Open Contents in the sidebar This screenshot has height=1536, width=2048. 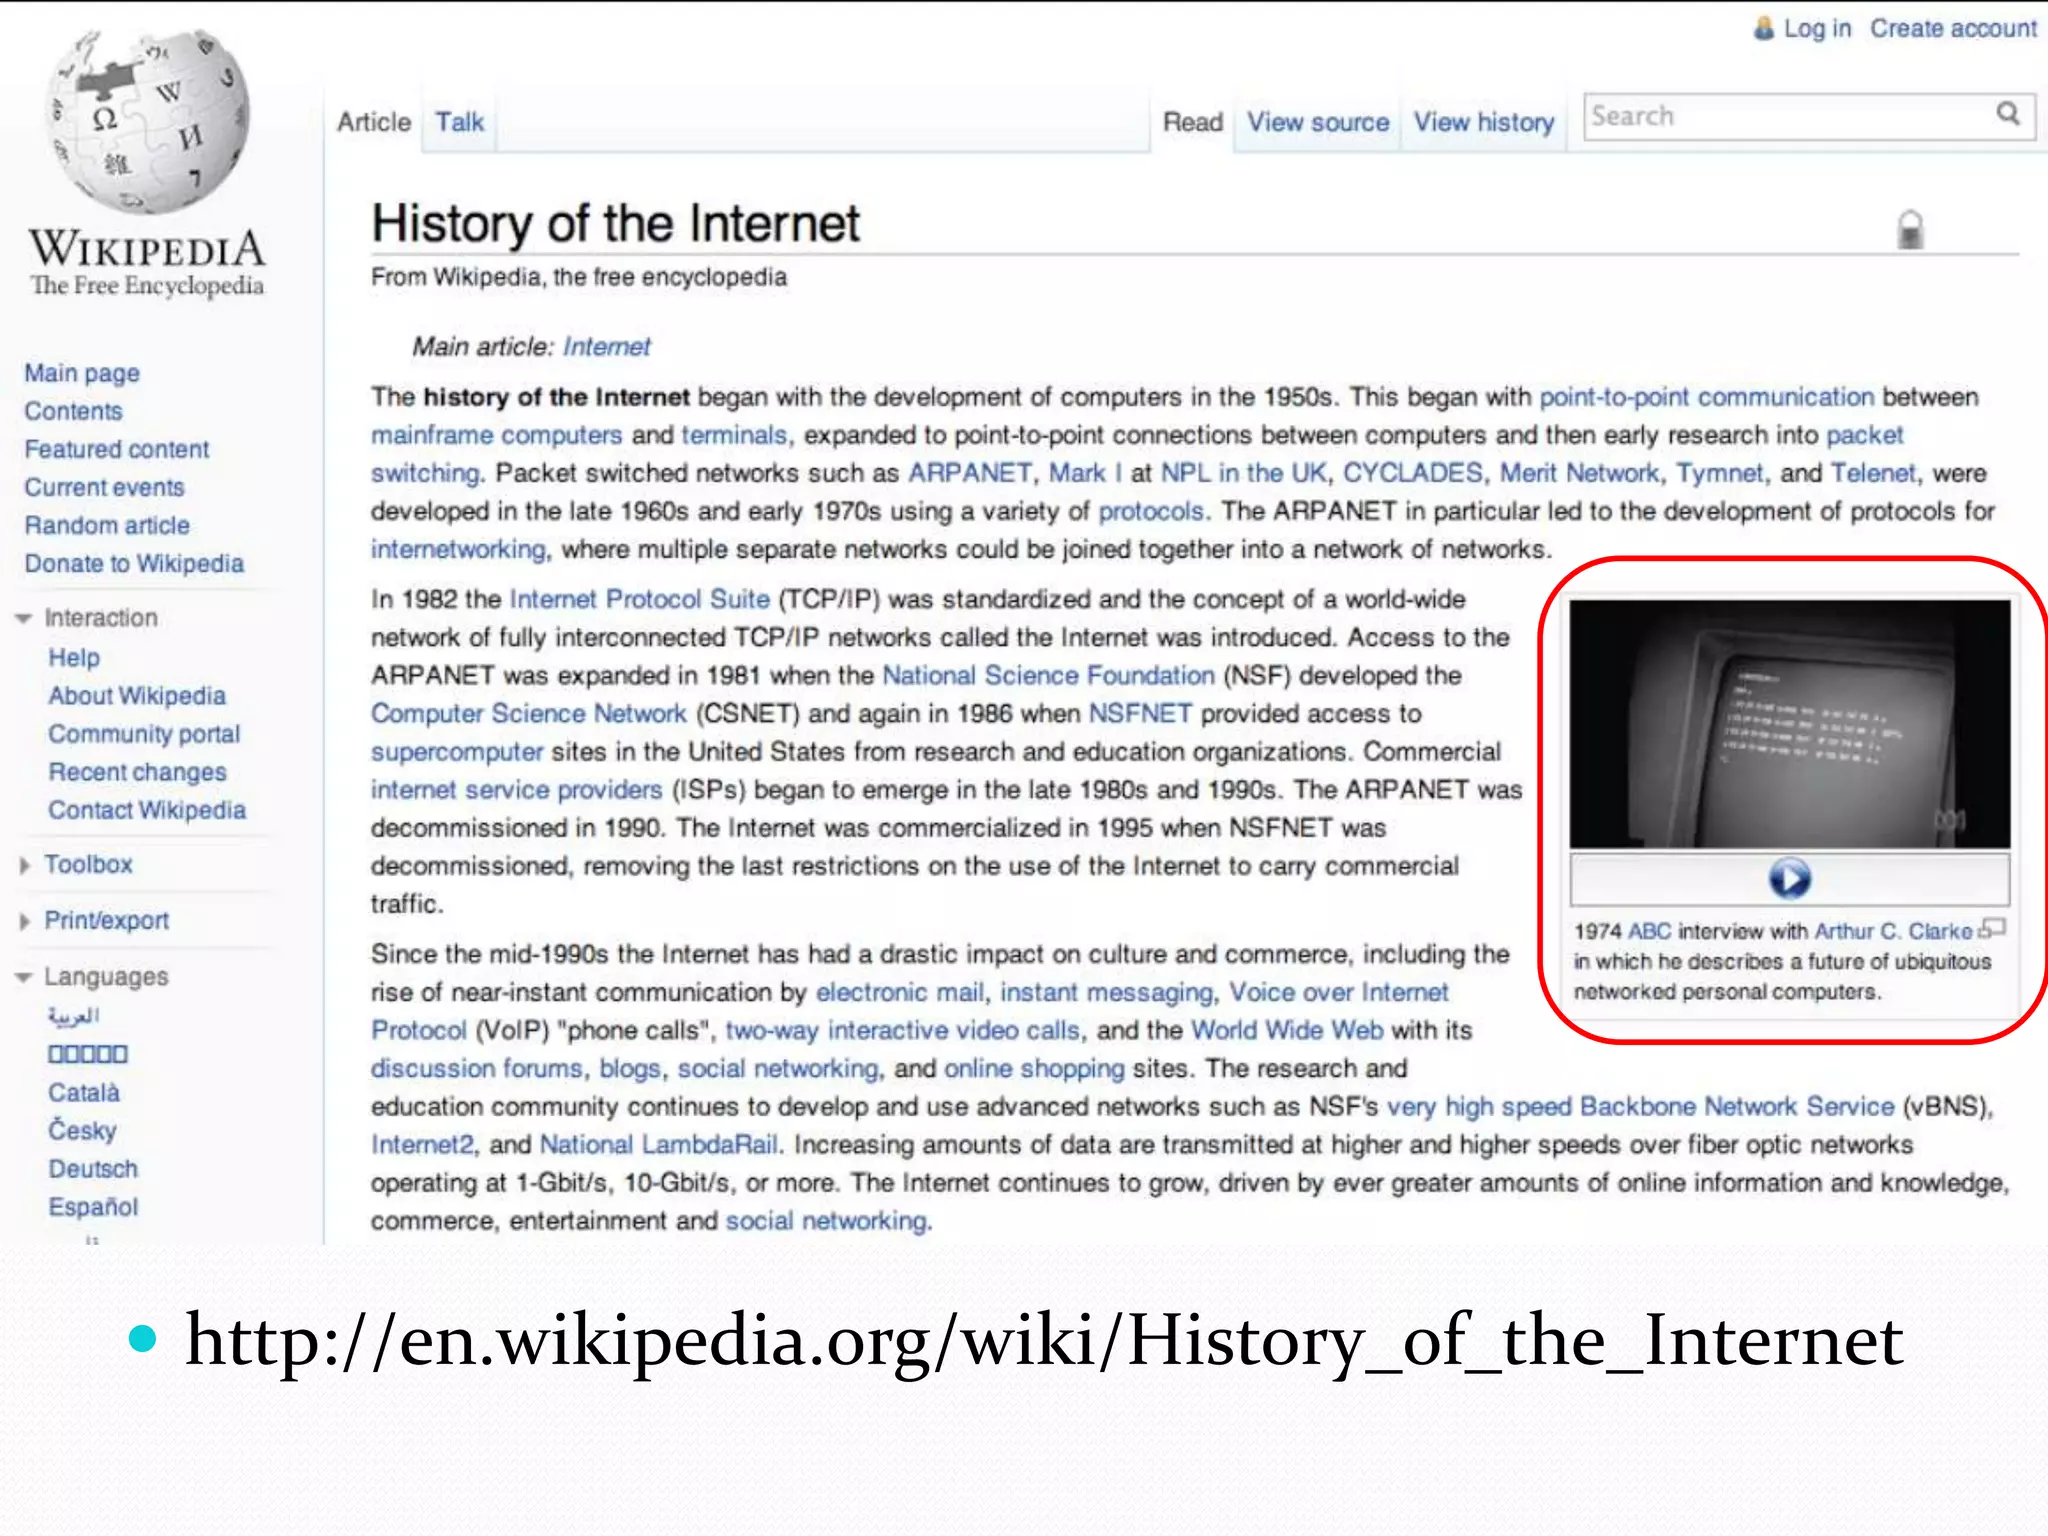coord(73,411)
